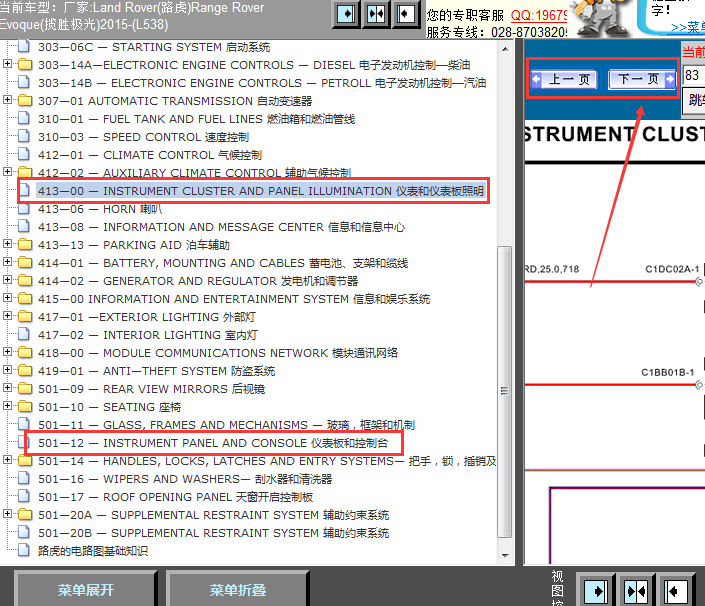Expand the 419-01 Anti-Theft System node
The width and height of the screenshot is (705, 606).
tap(7, 370)
